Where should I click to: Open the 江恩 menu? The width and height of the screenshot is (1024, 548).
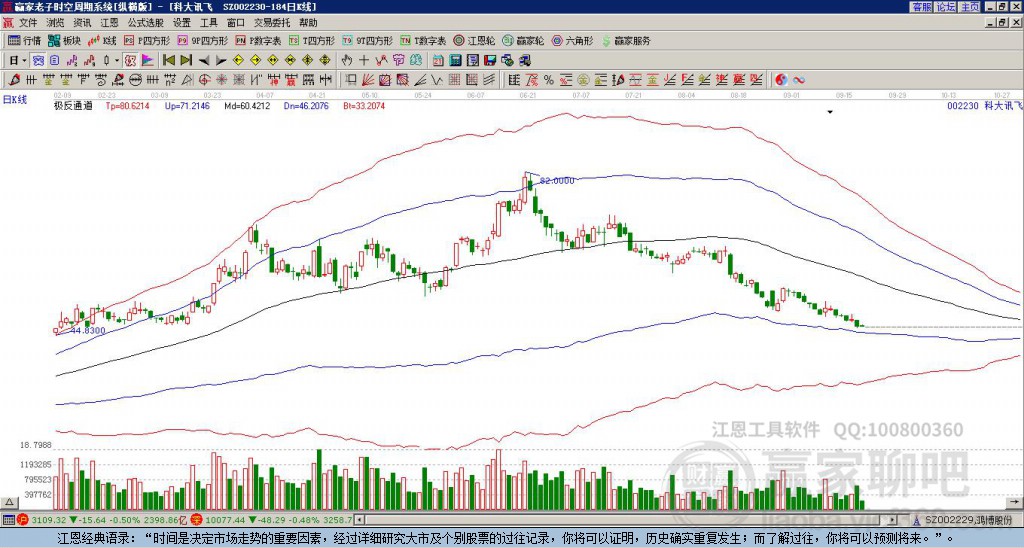[x=110, y=23]
